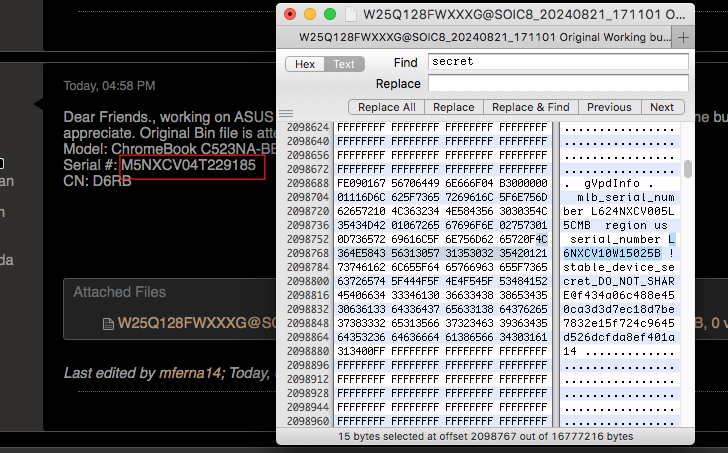Click the 'Today, 04:58 PM' forum post timestamp
The image size is (728, 453).
coord(109,86)
